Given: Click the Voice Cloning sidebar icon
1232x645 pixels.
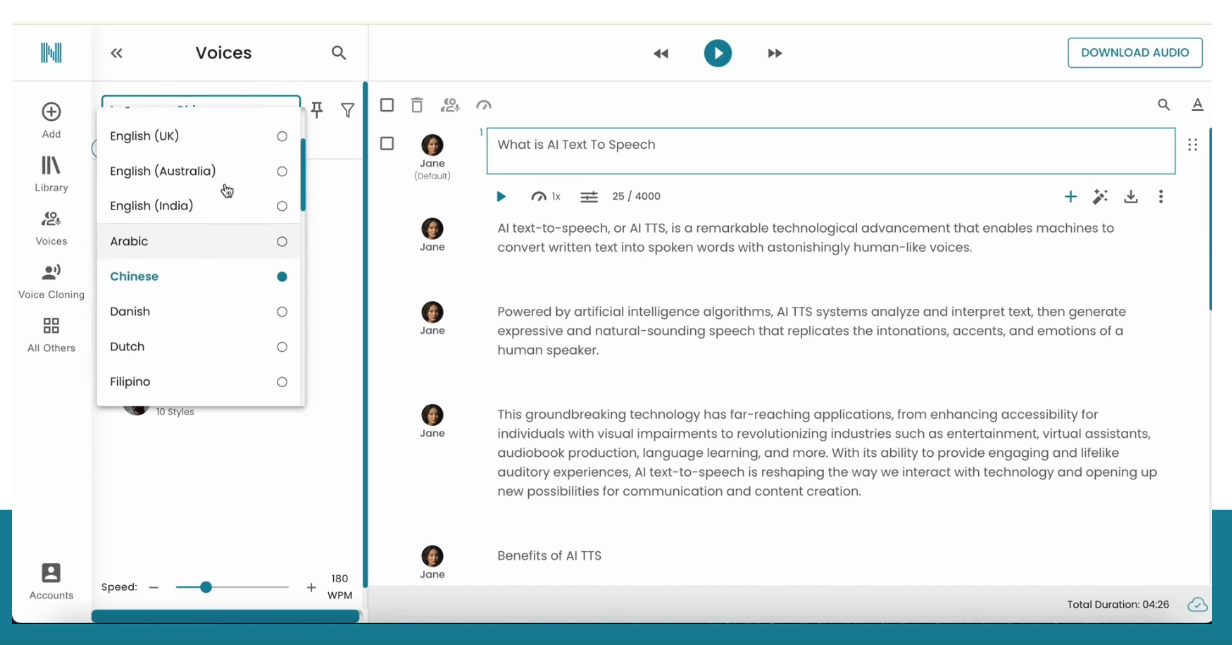Looking at the screenshot, I should 51,273.
